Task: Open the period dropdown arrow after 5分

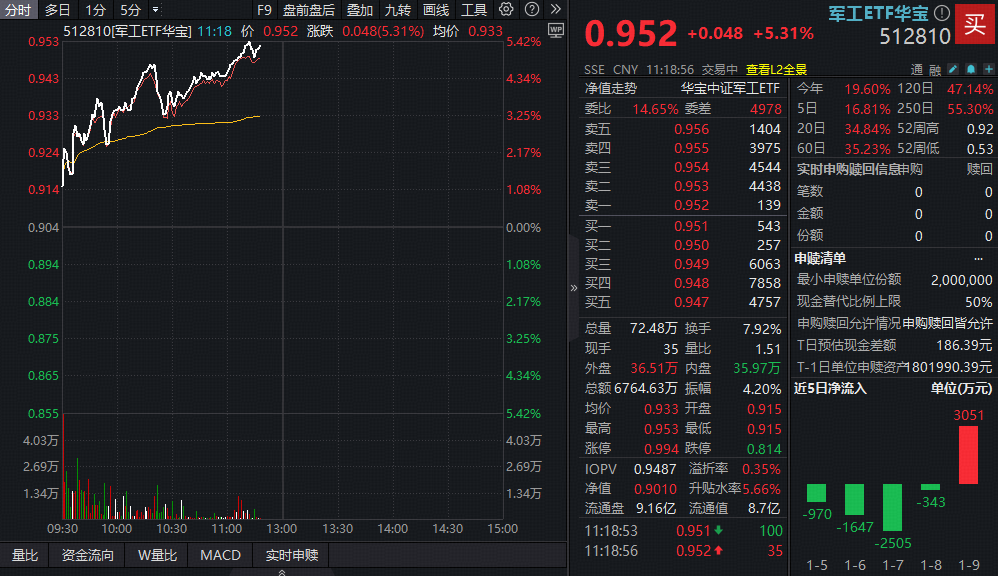Action: pos(156,10)
